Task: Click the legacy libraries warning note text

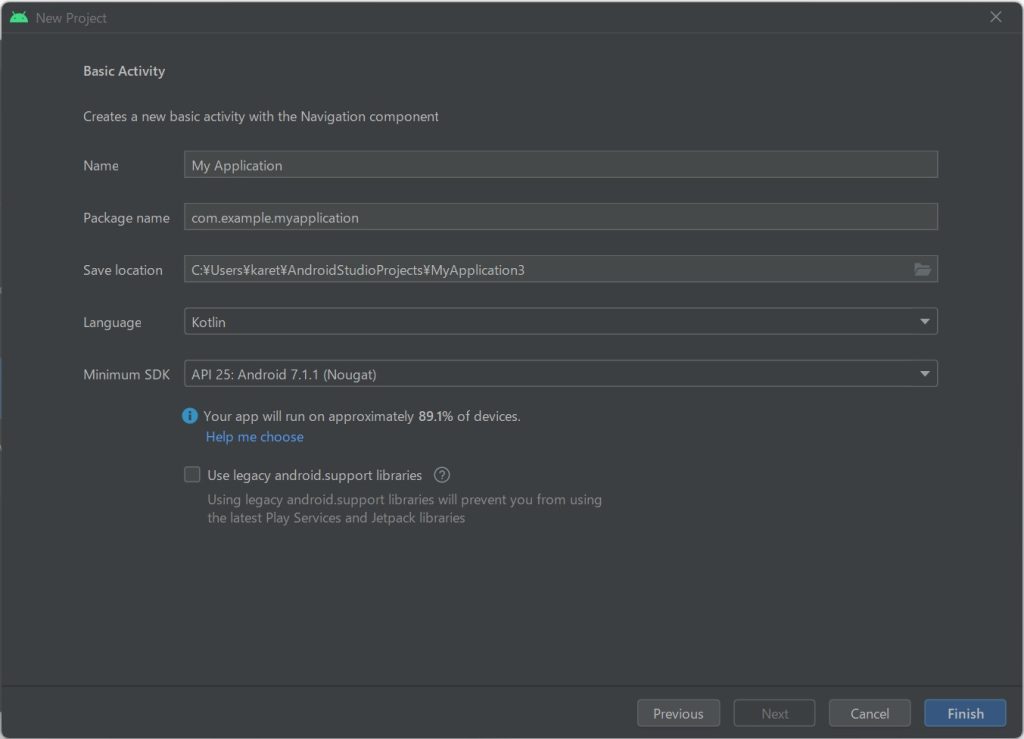Action: pyautogui.click(x=405, y=509)
